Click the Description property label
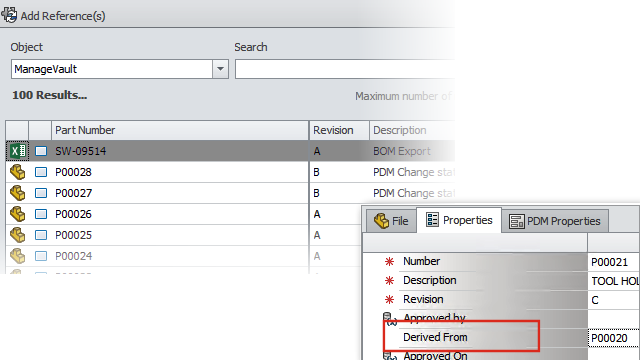Screen dimensions: 640x360 (x=430, y=280)
